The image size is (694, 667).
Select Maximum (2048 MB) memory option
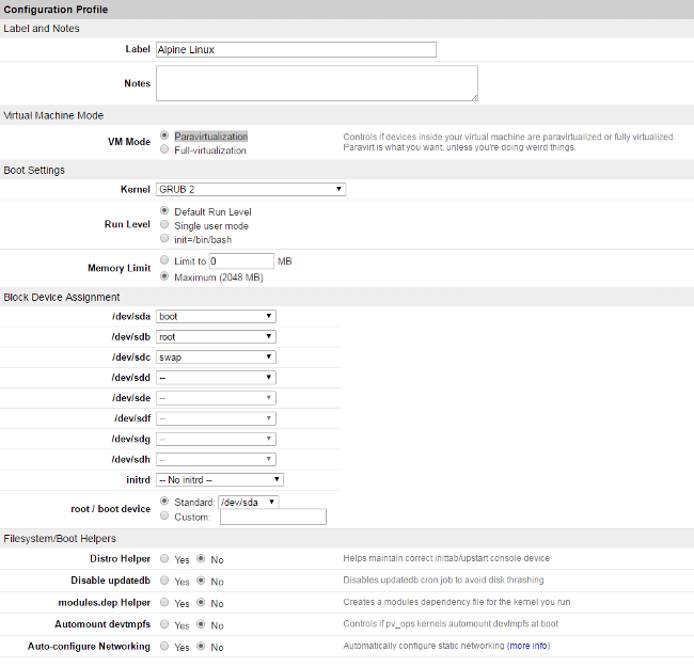point(164,277)
